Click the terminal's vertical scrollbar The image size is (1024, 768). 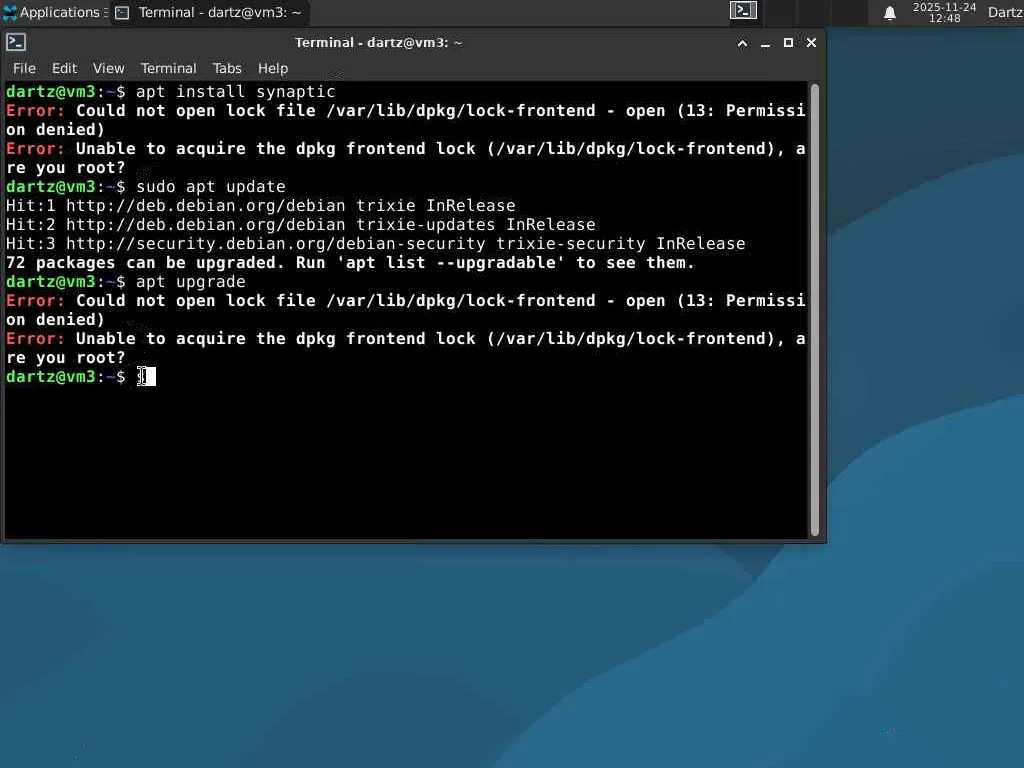pos(815,310)
